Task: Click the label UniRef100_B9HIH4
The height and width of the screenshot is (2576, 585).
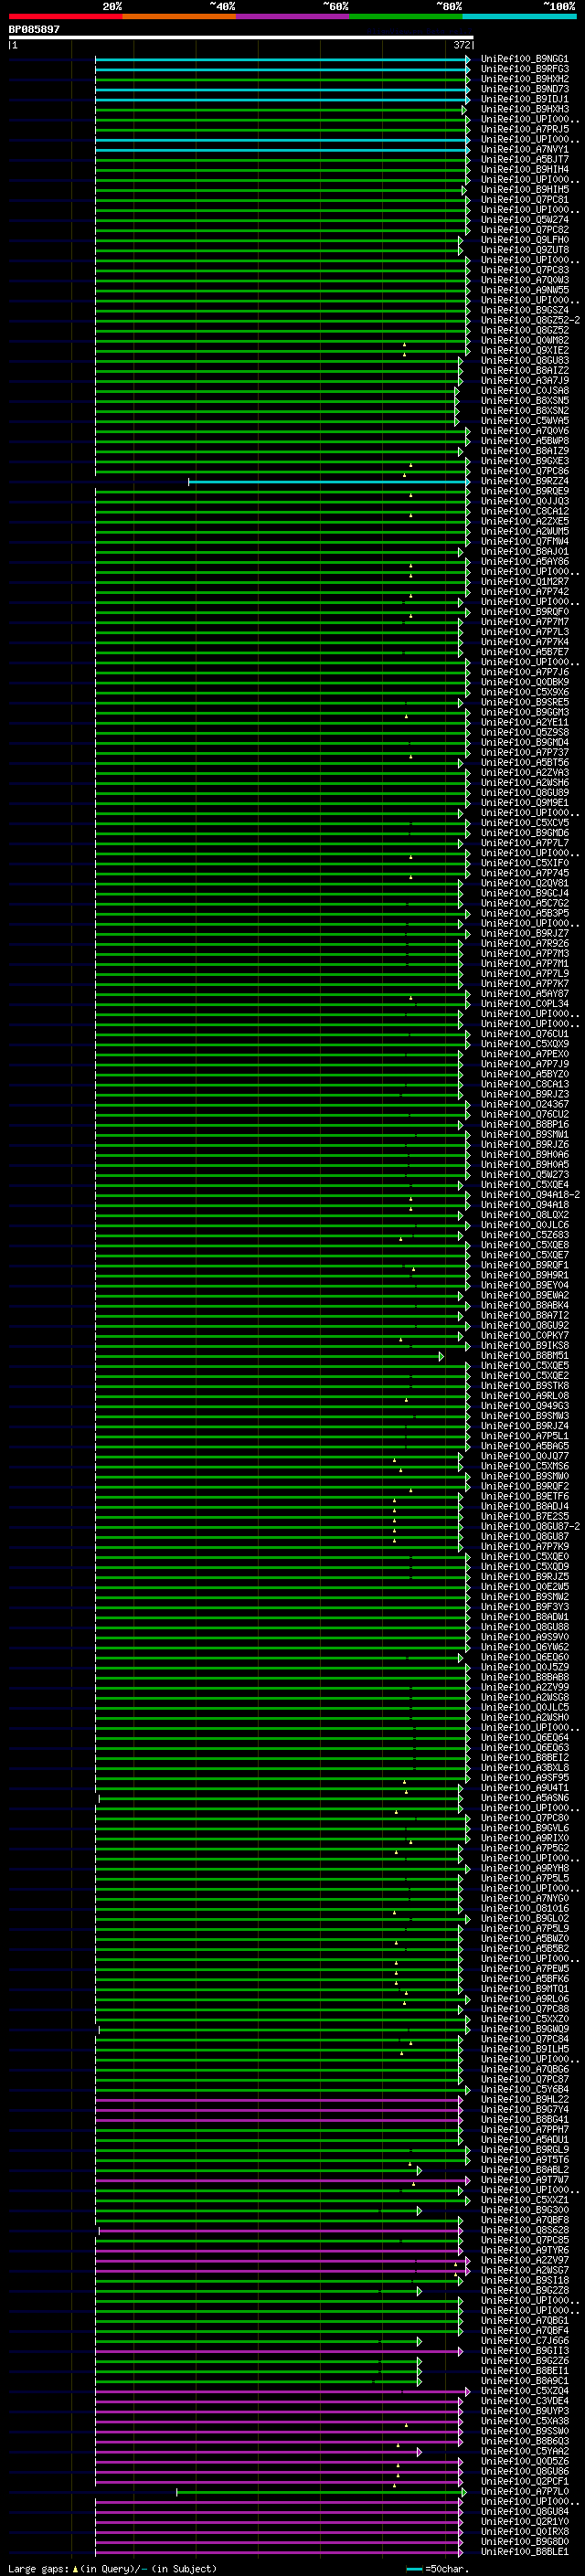Action: [x=524, y=169]
